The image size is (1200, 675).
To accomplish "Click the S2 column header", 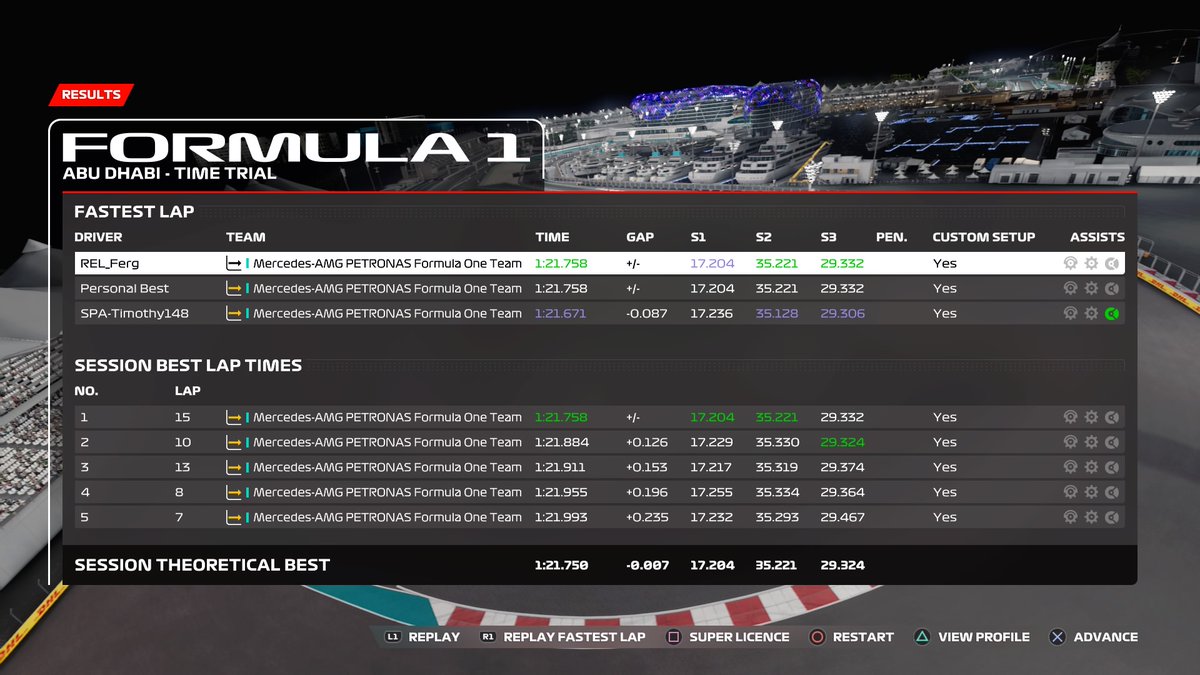I will point(764,237).
